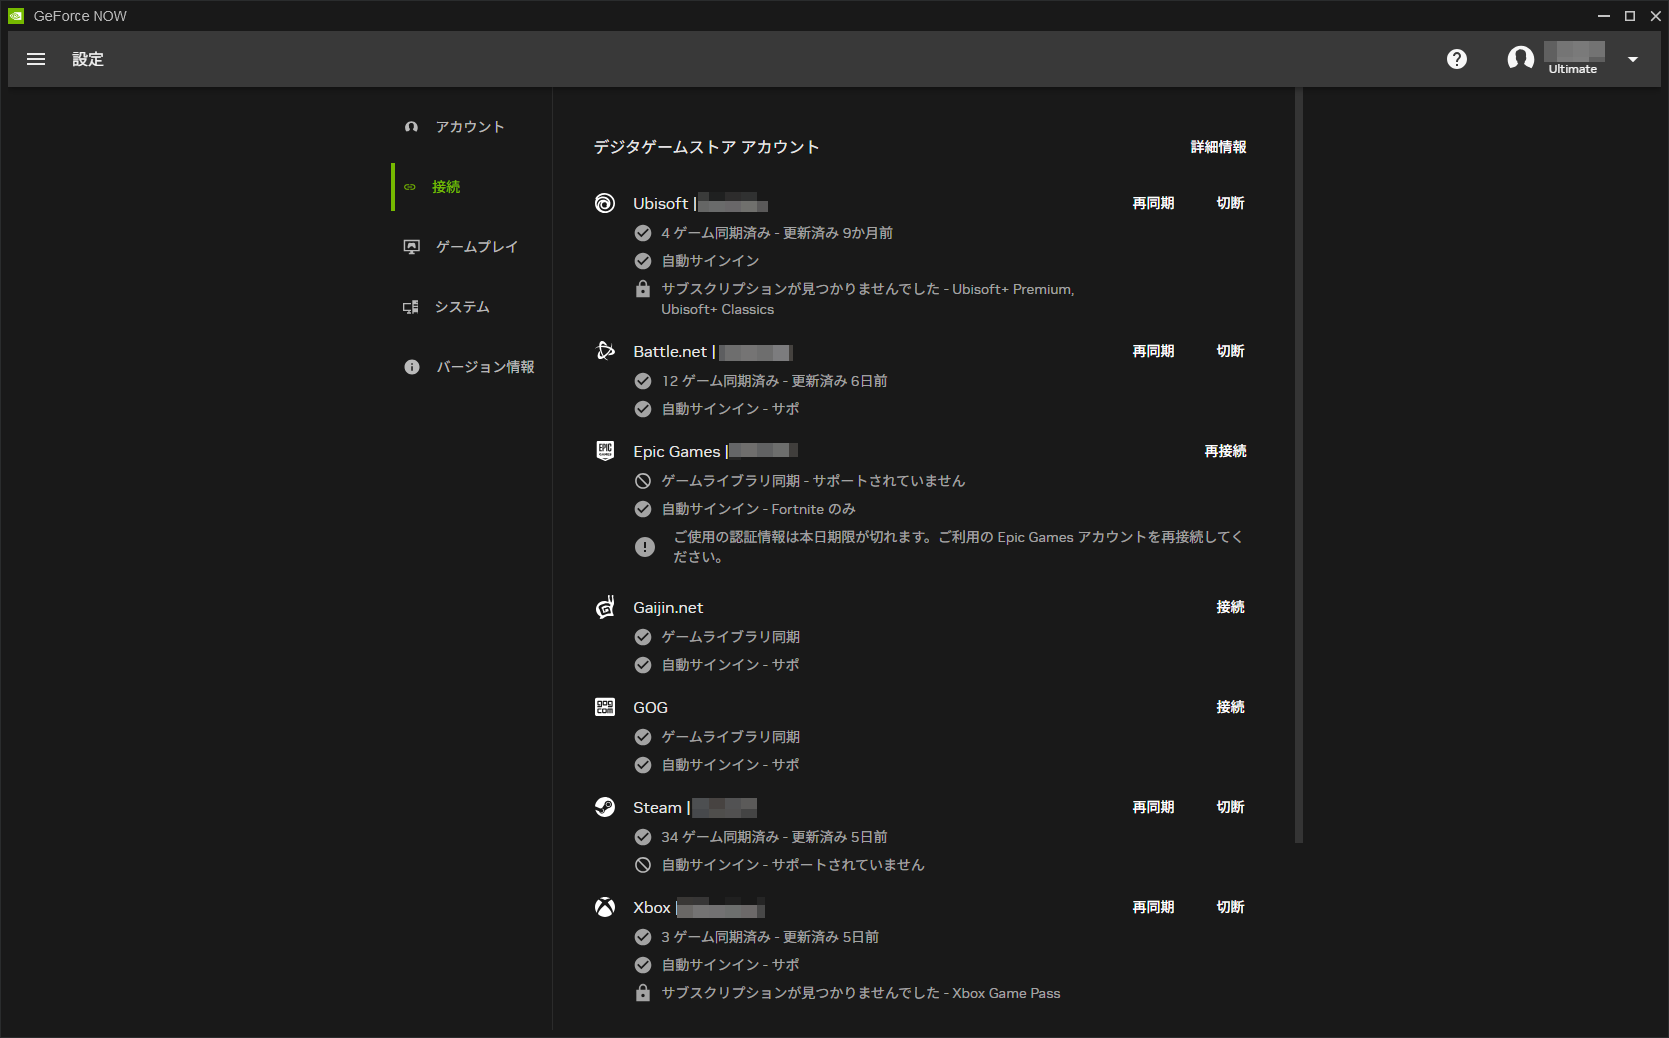
Task: Select the アカウント settings section
Action: 472,127
